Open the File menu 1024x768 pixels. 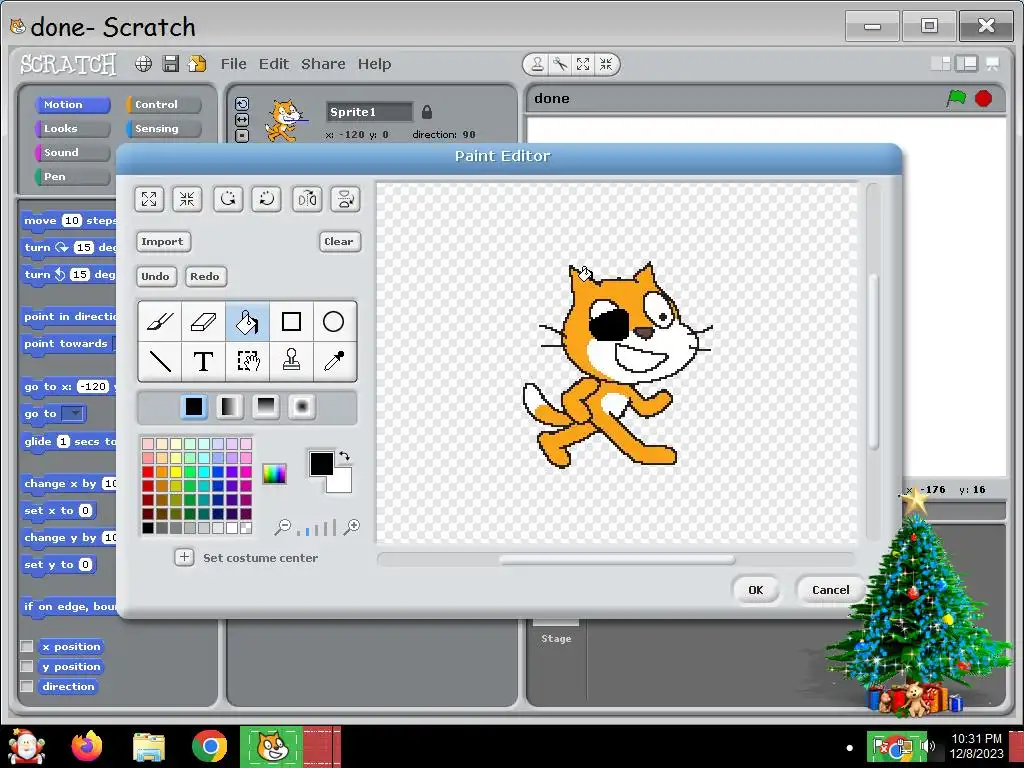pyautogui.click(x=234, y=64)
